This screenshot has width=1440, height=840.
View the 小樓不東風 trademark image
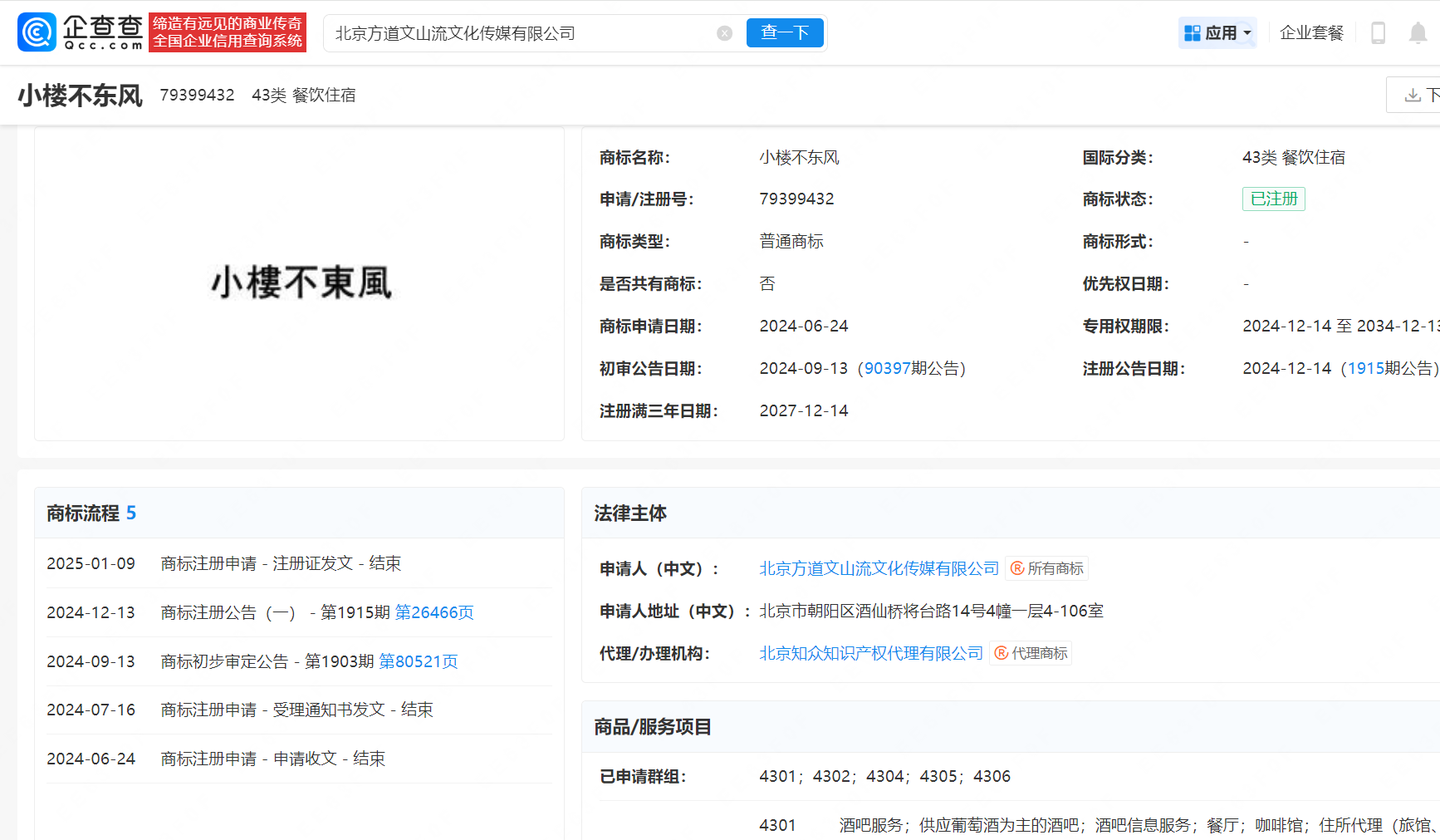[299, 284]
